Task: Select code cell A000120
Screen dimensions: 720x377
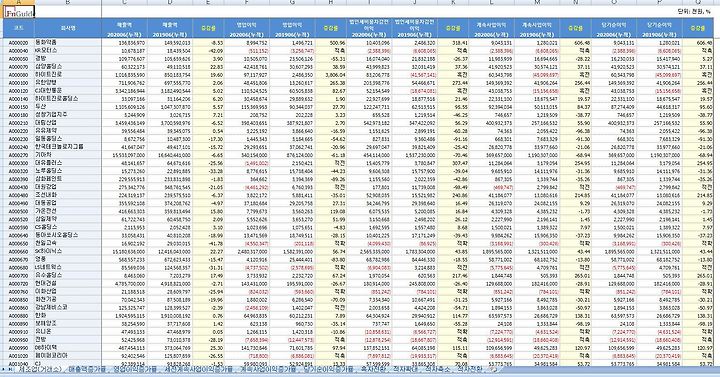Action: (x=18, y=90)
